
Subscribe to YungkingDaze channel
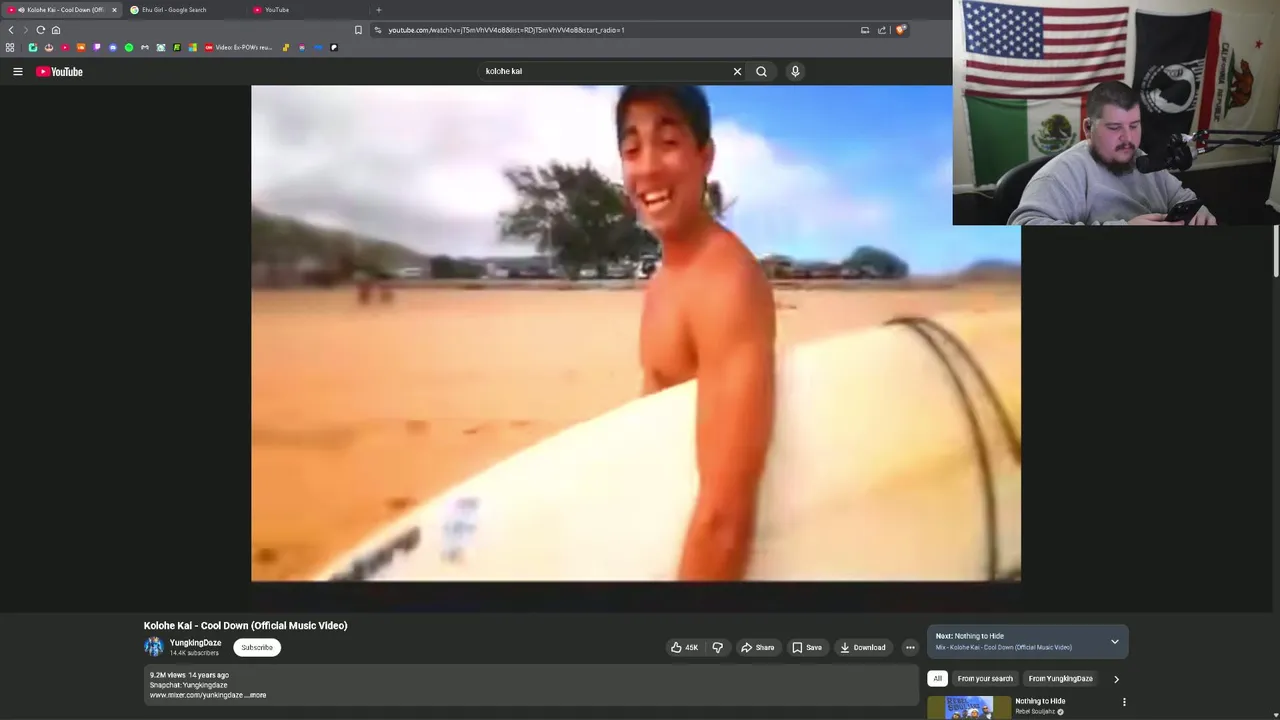pos(257,647)
